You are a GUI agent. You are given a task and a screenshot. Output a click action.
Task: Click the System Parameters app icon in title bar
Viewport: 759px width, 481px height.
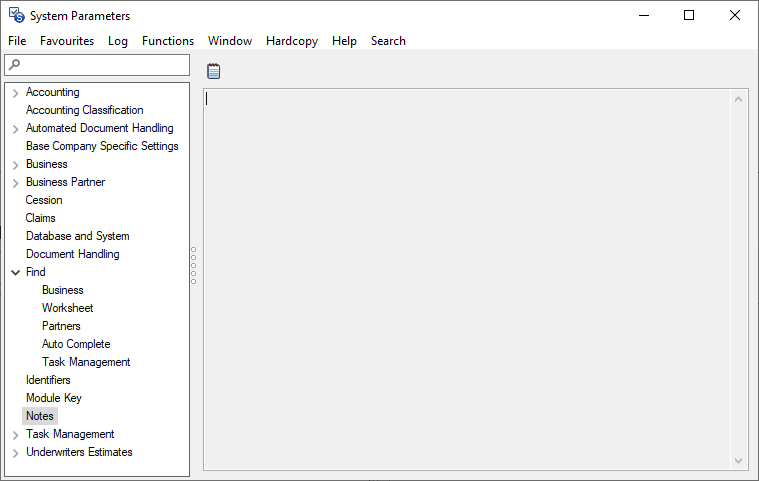[x=16, y=15]
